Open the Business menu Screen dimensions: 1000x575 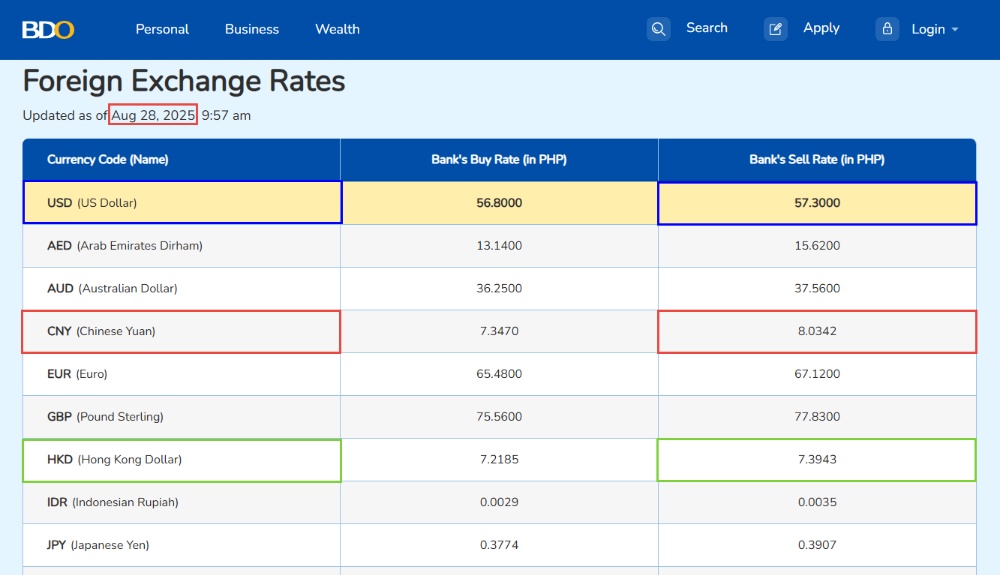(x=252, y=29)
